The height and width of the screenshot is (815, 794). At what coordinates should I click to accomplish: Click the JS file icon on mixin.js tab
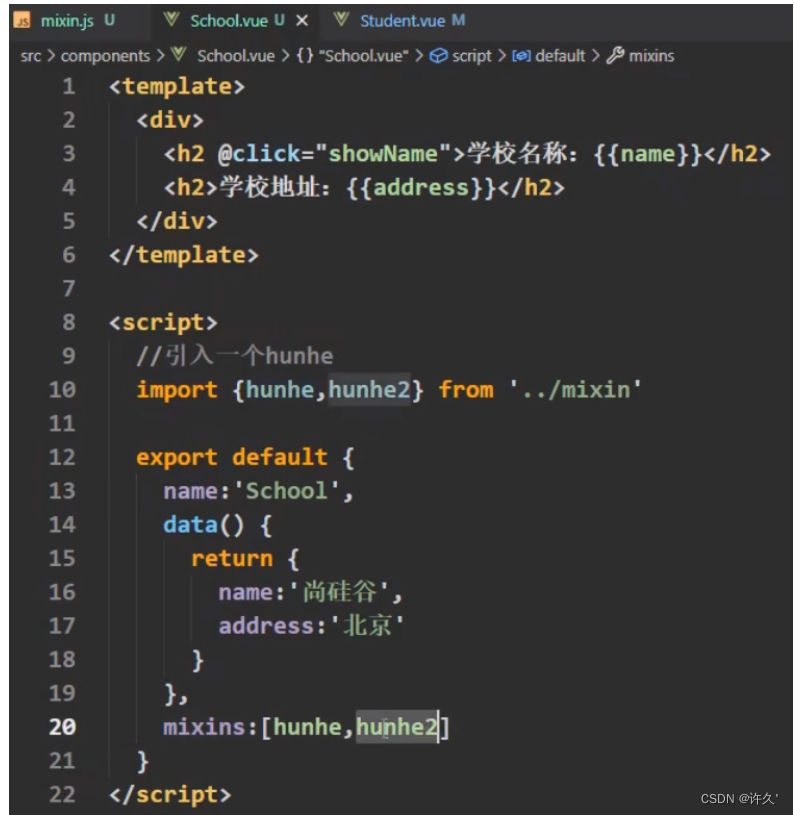22,21
